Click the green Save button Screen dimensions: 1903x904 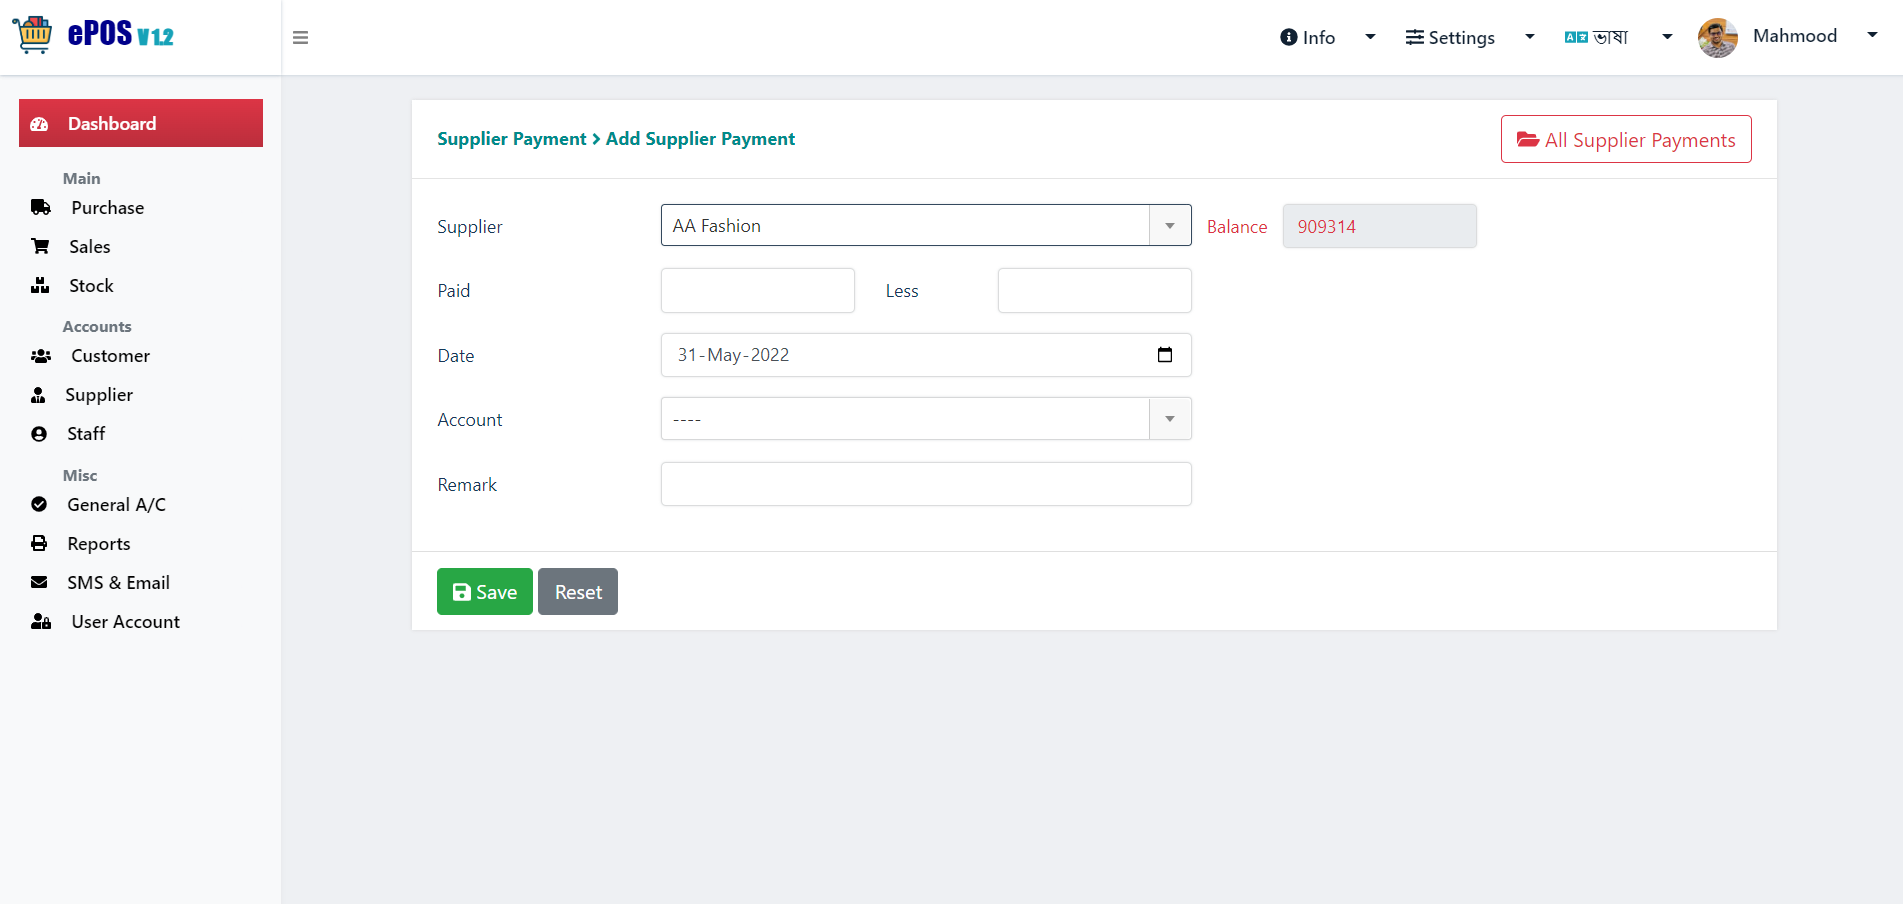point(485,592)
